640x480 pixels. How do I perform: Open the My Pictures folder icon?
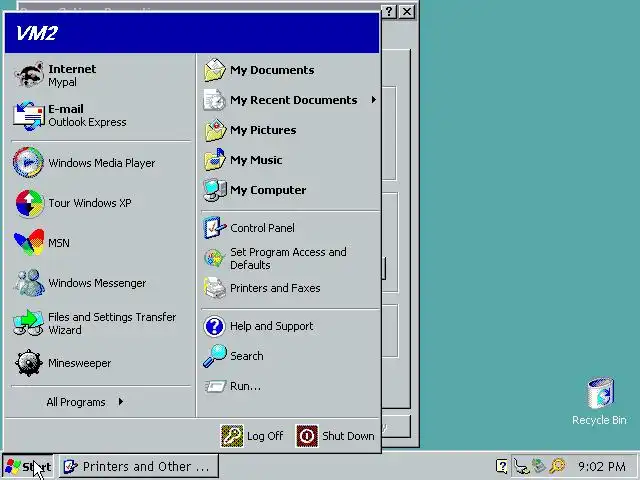pyautogui.click(x=215, y=130)
